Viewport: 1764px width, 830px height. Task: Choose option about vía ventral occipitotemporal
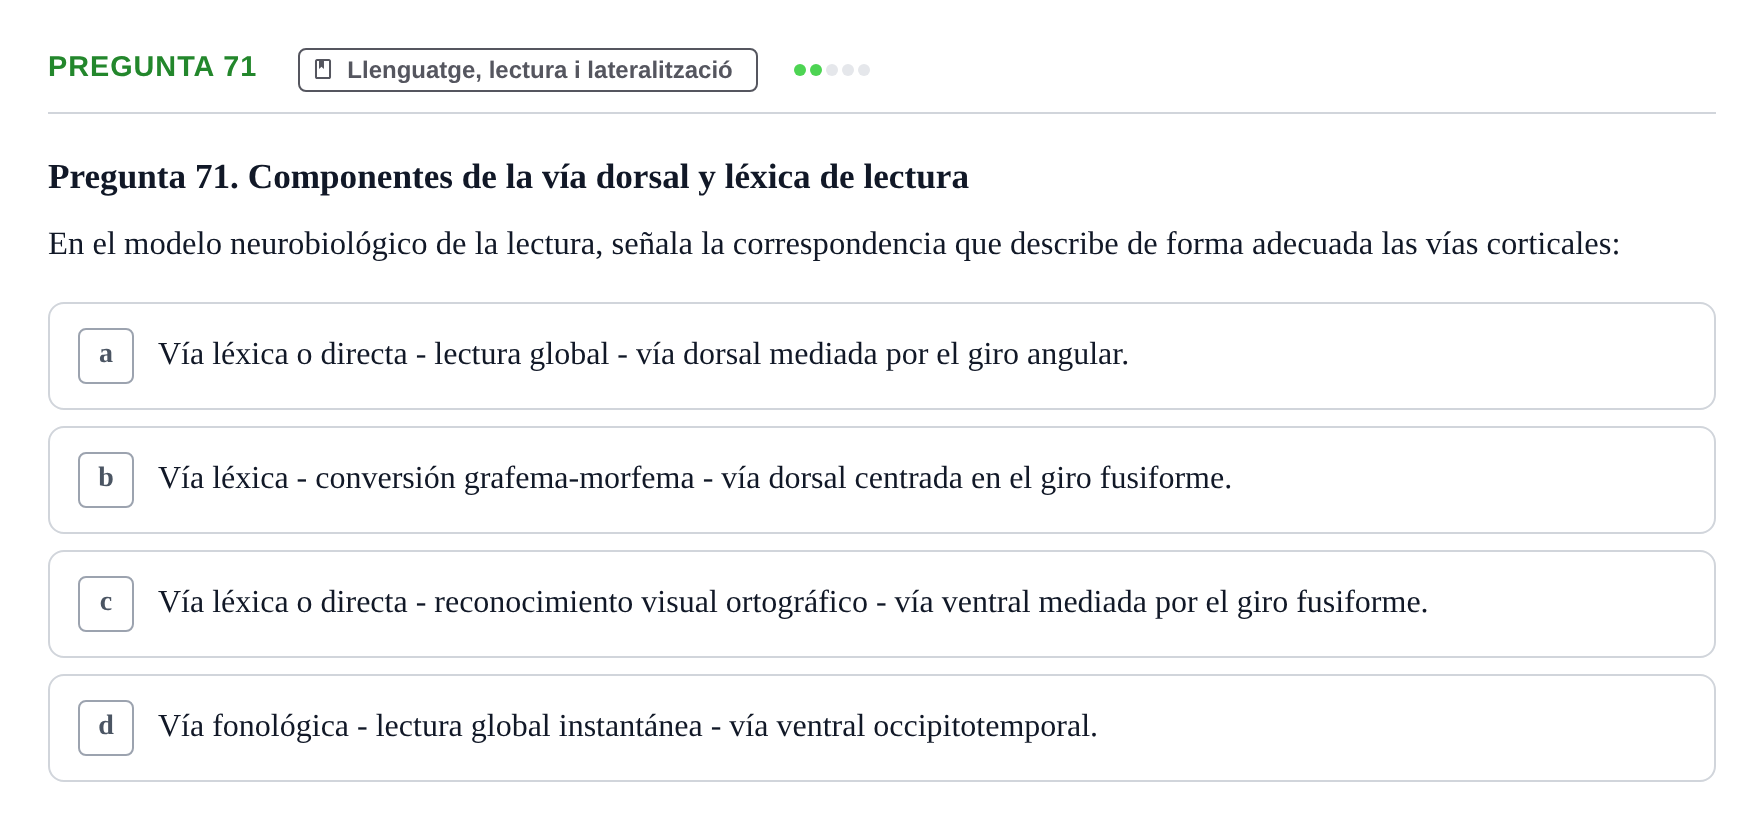[x=882, y=728]
